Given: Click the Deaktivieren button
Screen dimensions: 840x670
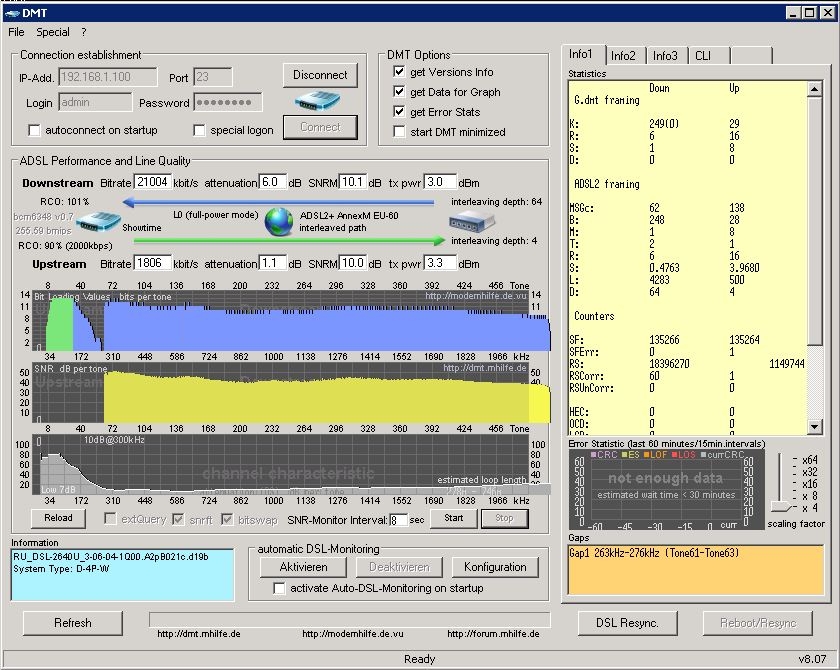Looking at the screenshot, I should coord(399,567).
